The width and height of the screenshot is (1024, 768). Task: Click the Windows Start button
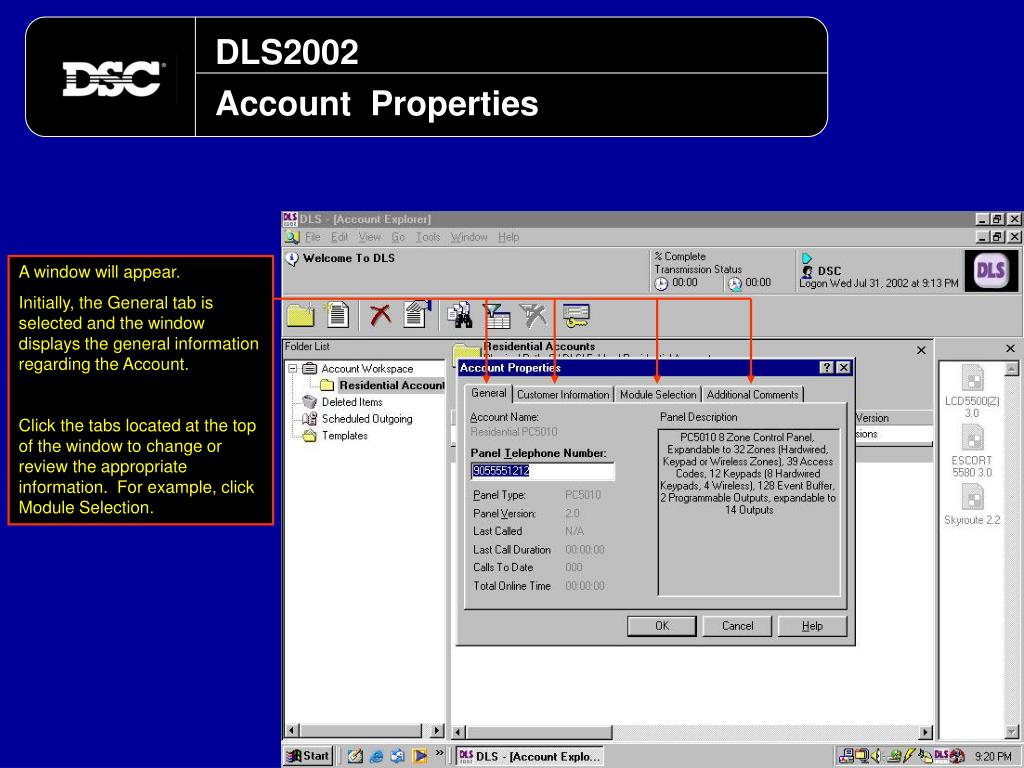(x=308, y=756)
